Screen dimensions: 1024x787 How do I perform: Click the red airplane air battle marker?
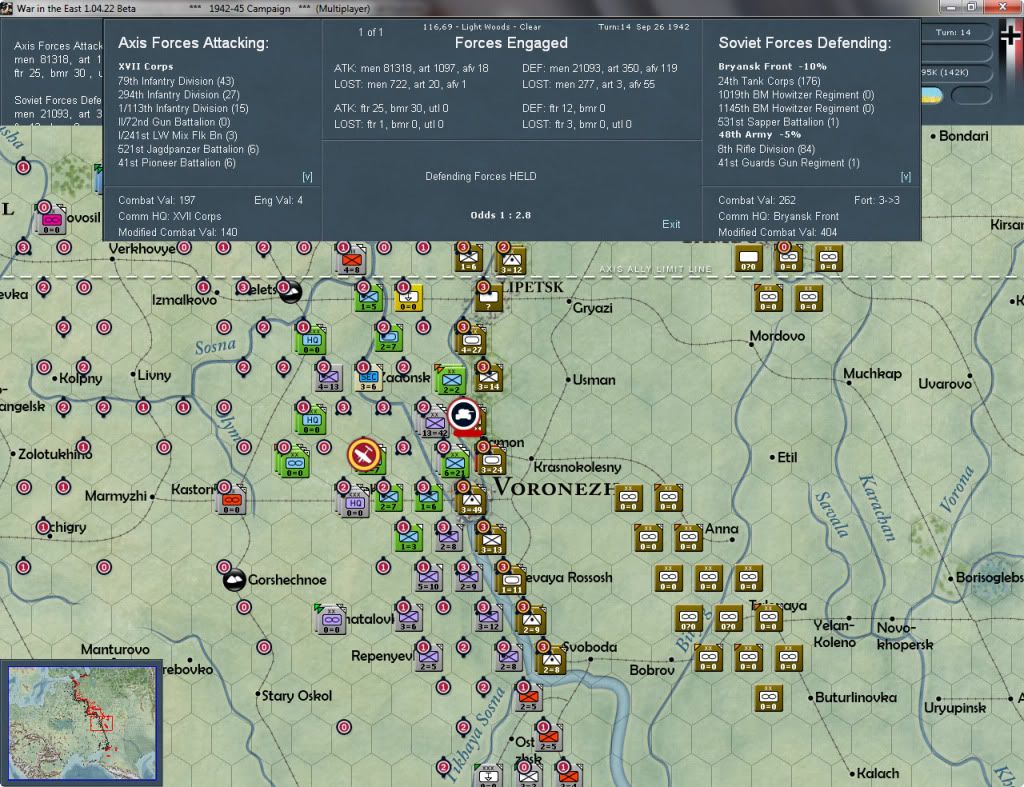(x=364, y=455)
